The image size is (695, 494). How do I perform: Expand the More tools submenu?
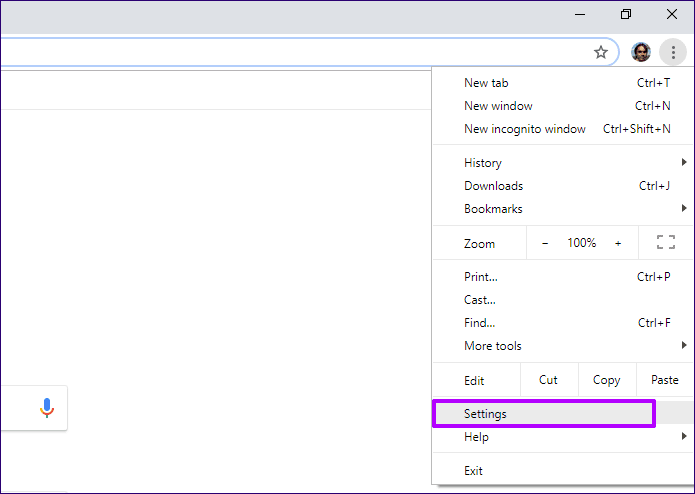562,346
